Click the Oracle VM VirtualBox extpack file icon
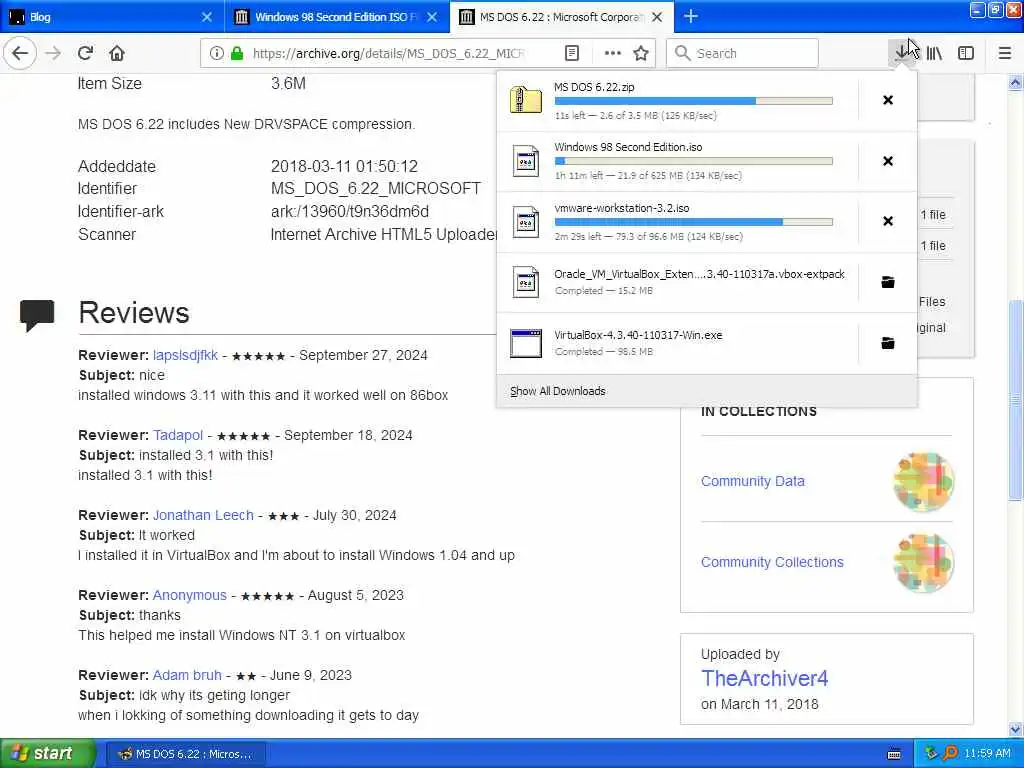 coord(526,282)
